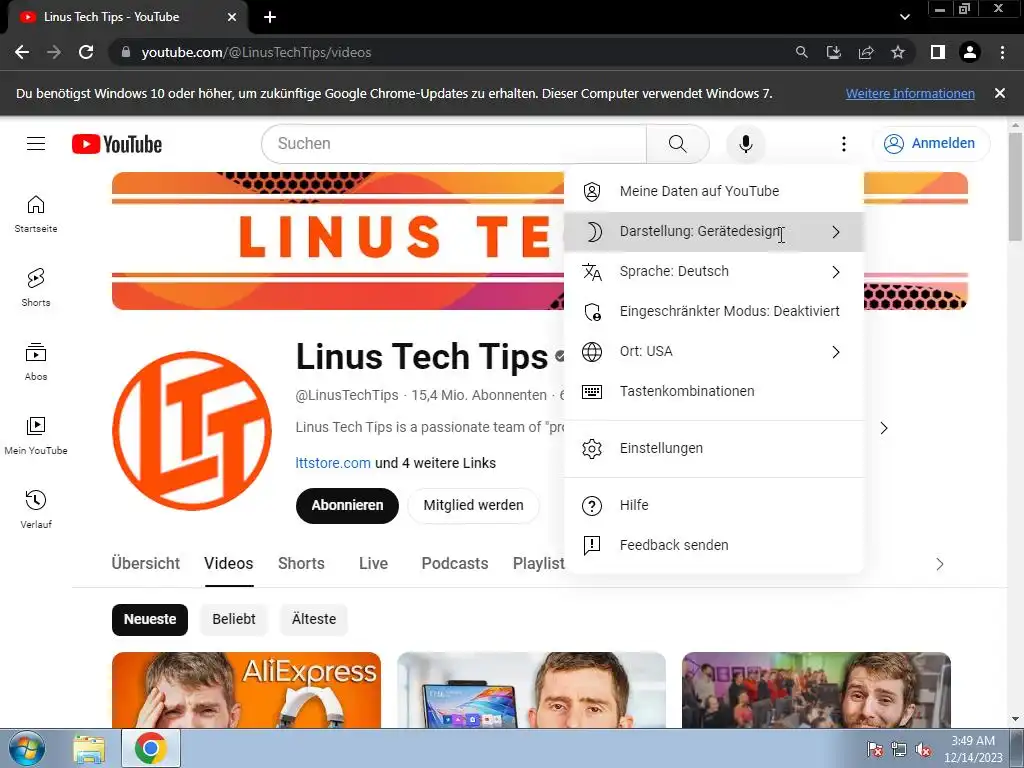Expand channel description chevron
The image size is (1024, 768).
(884, 428)
